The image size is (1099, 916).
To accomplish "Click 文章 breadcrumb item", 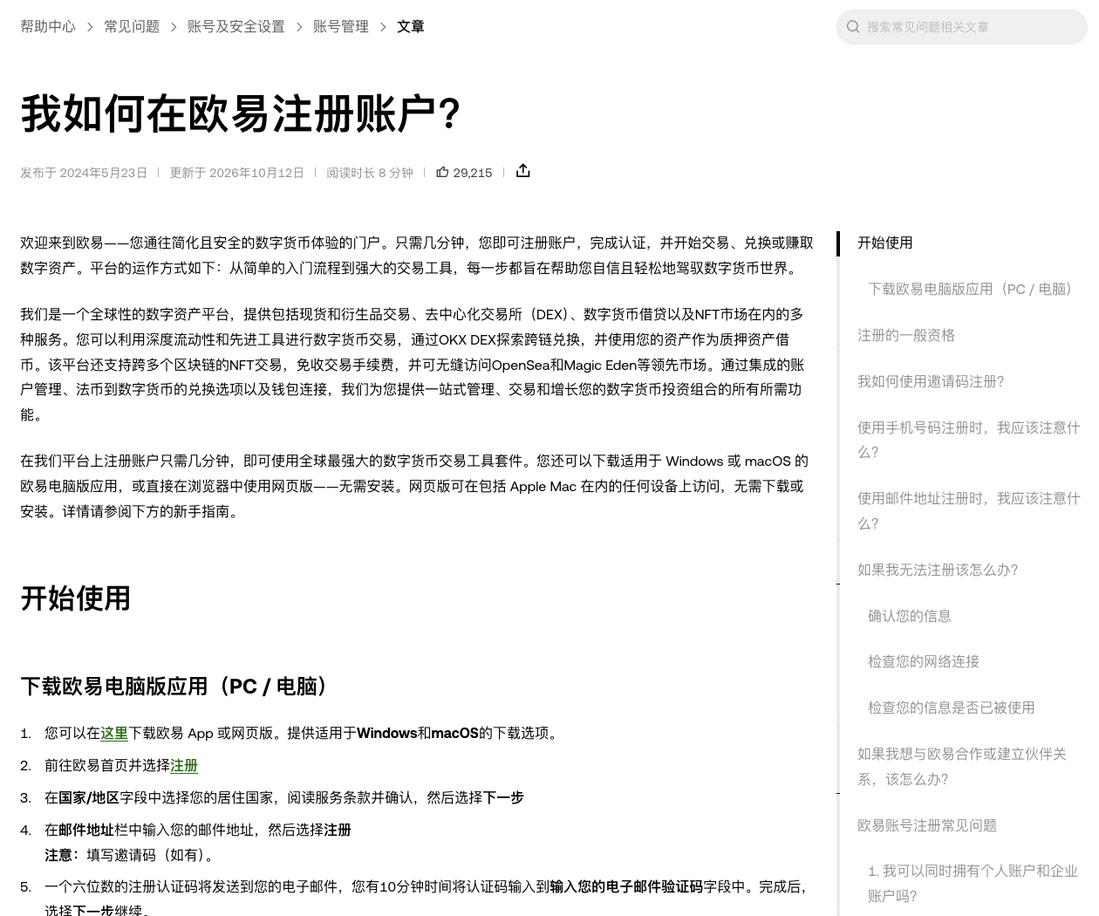I will [410, 27].
